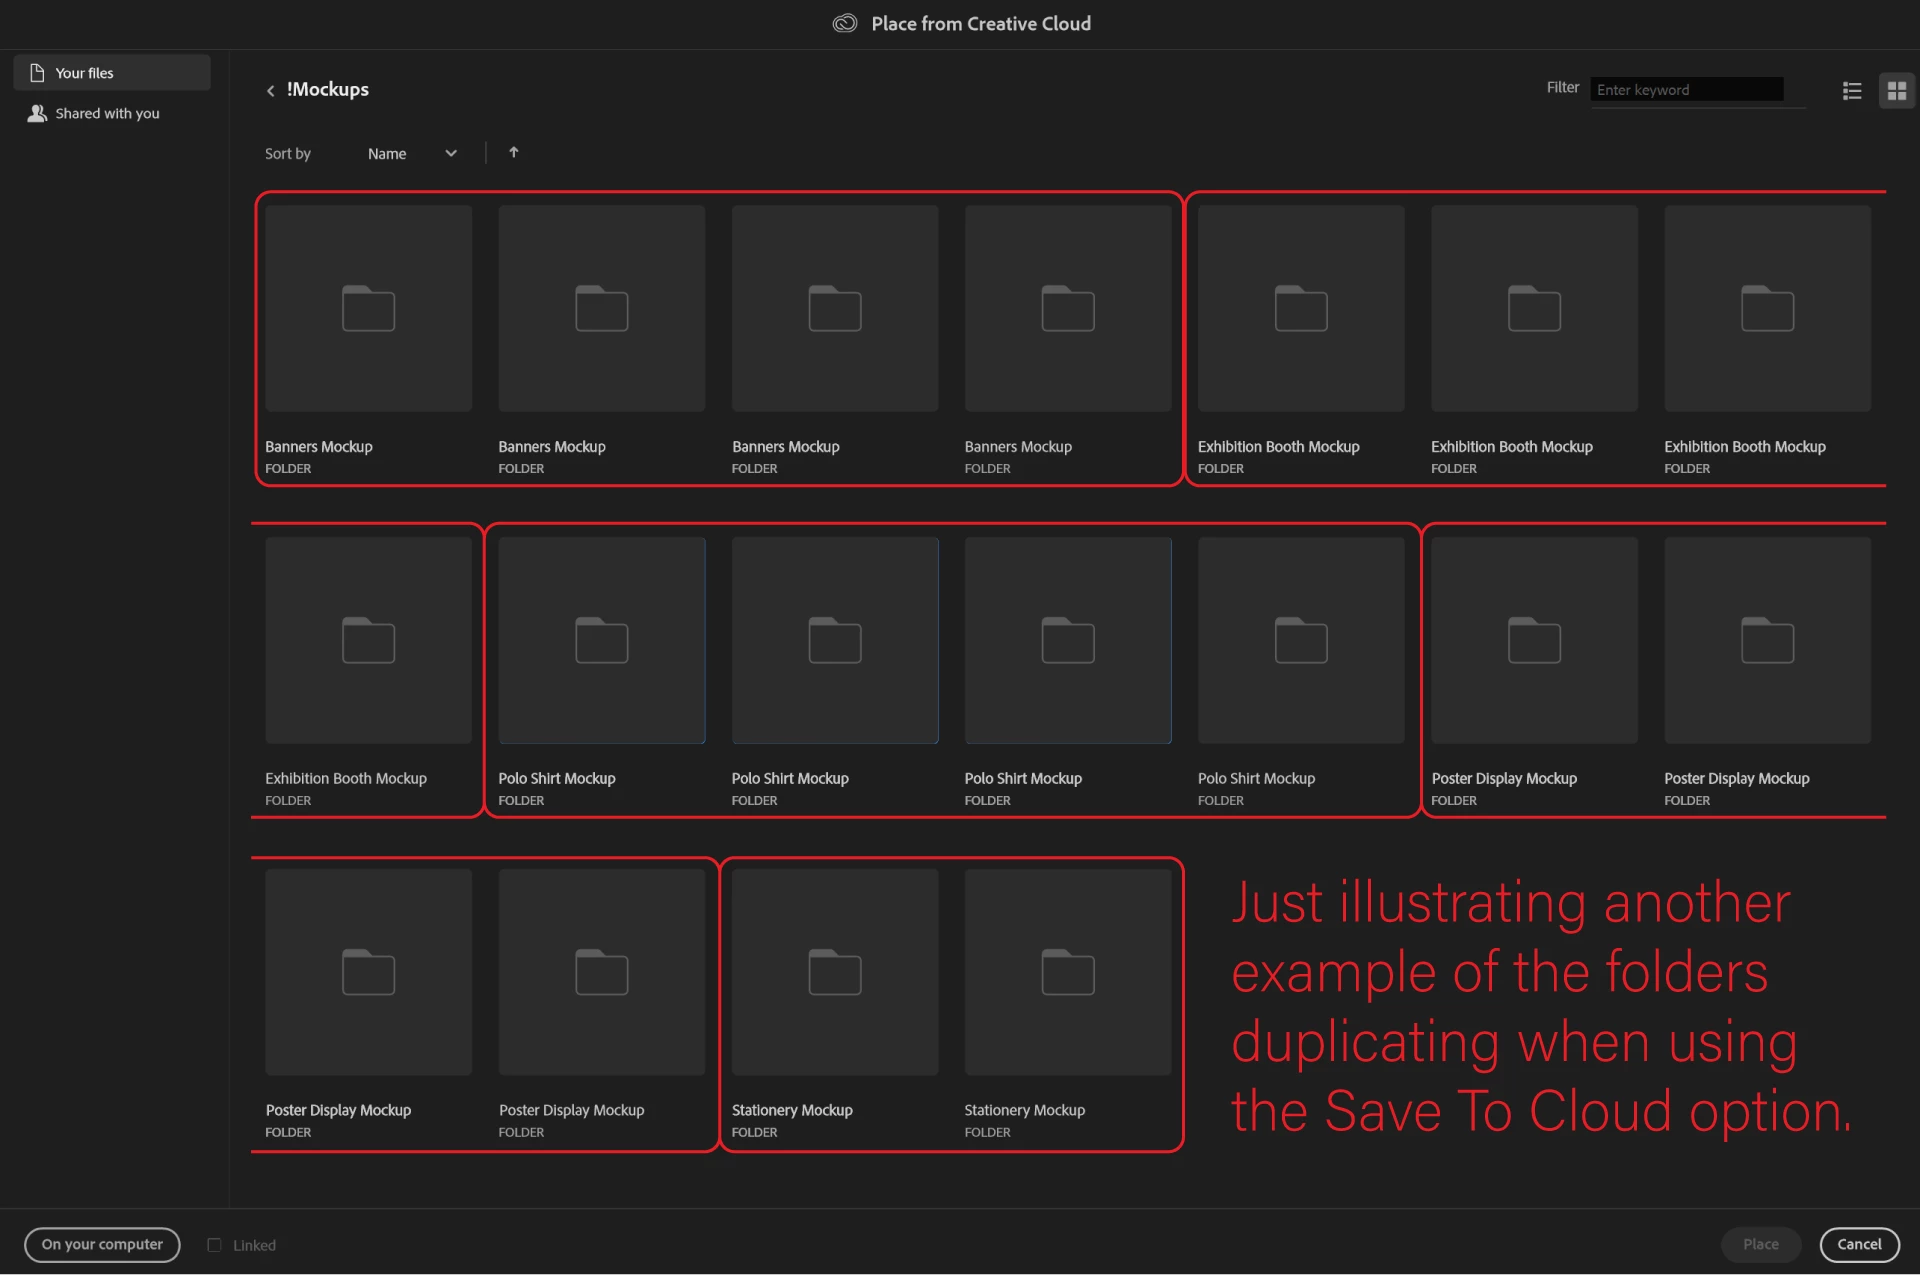Select the last Stationery Mockup folder thumbnail
The height and width of the screenshot is (1275, 1920).
(1067, 972)
